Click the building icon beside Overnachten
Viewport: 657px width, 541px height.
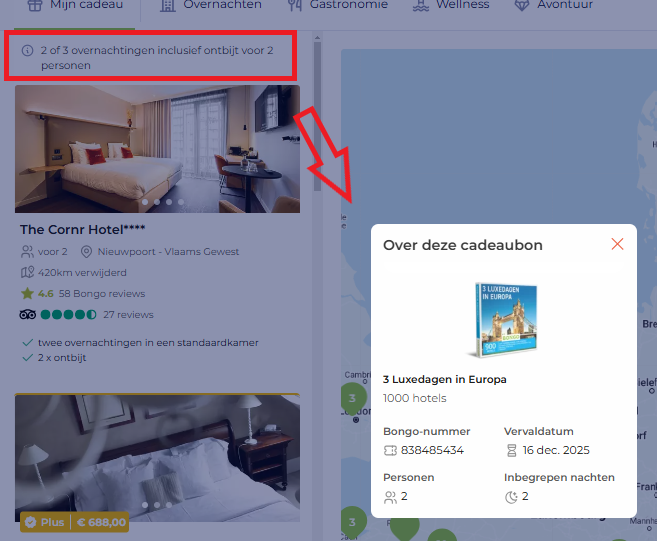[168, 5]
